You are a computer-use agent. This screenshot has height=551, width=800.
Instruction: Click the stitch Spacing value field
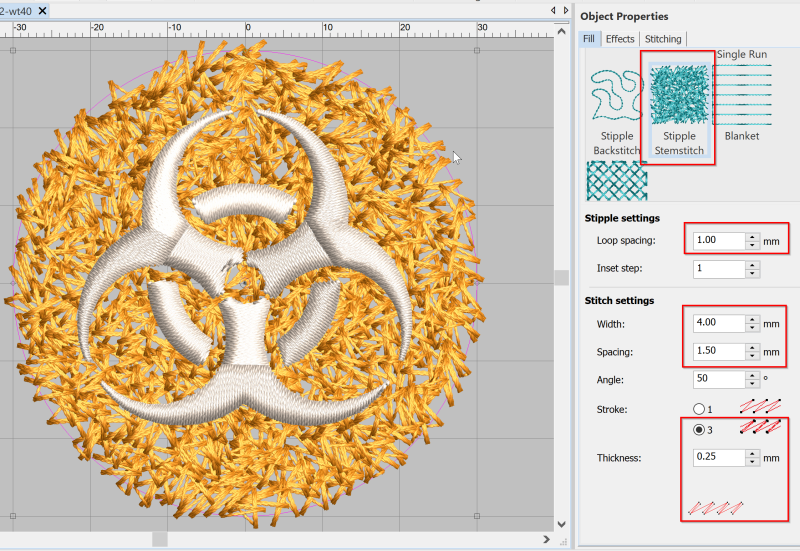[x=719, y=351]
